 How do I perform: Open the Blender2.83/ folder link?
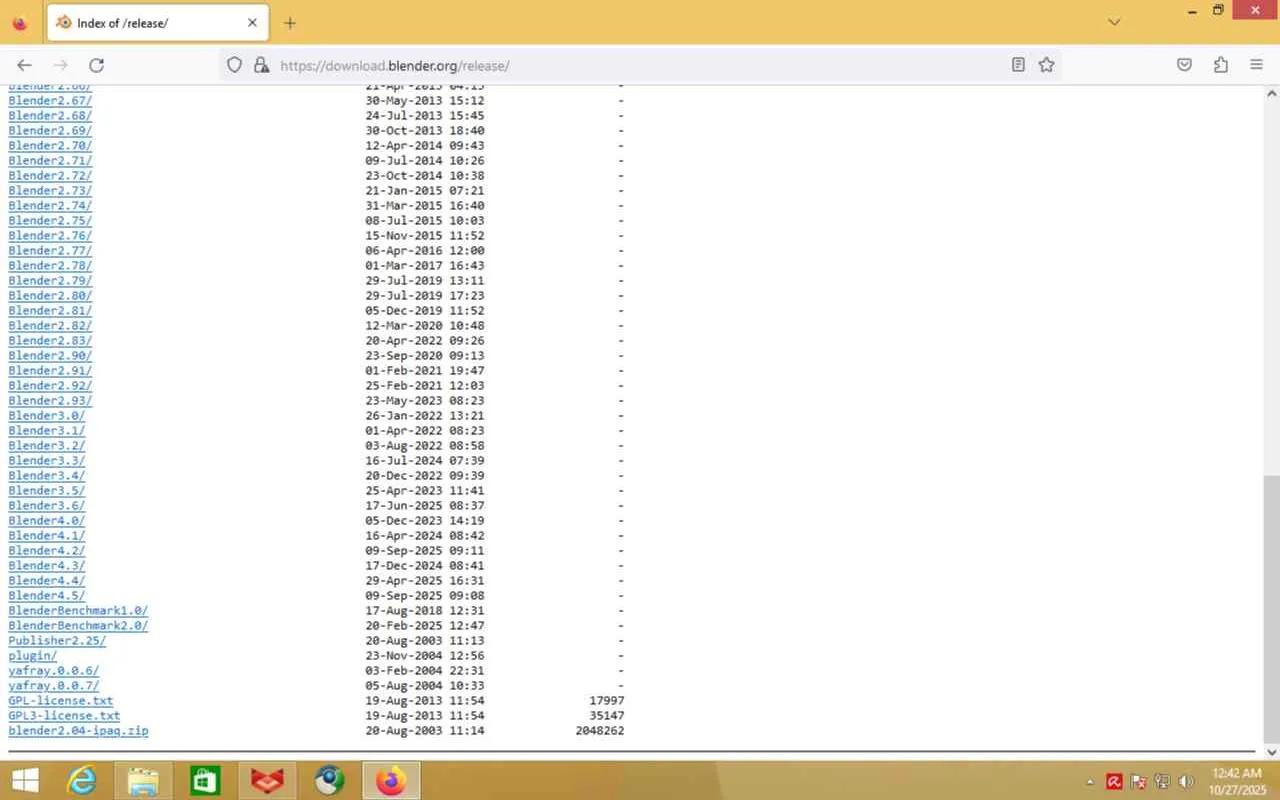(x=50, y=341)
